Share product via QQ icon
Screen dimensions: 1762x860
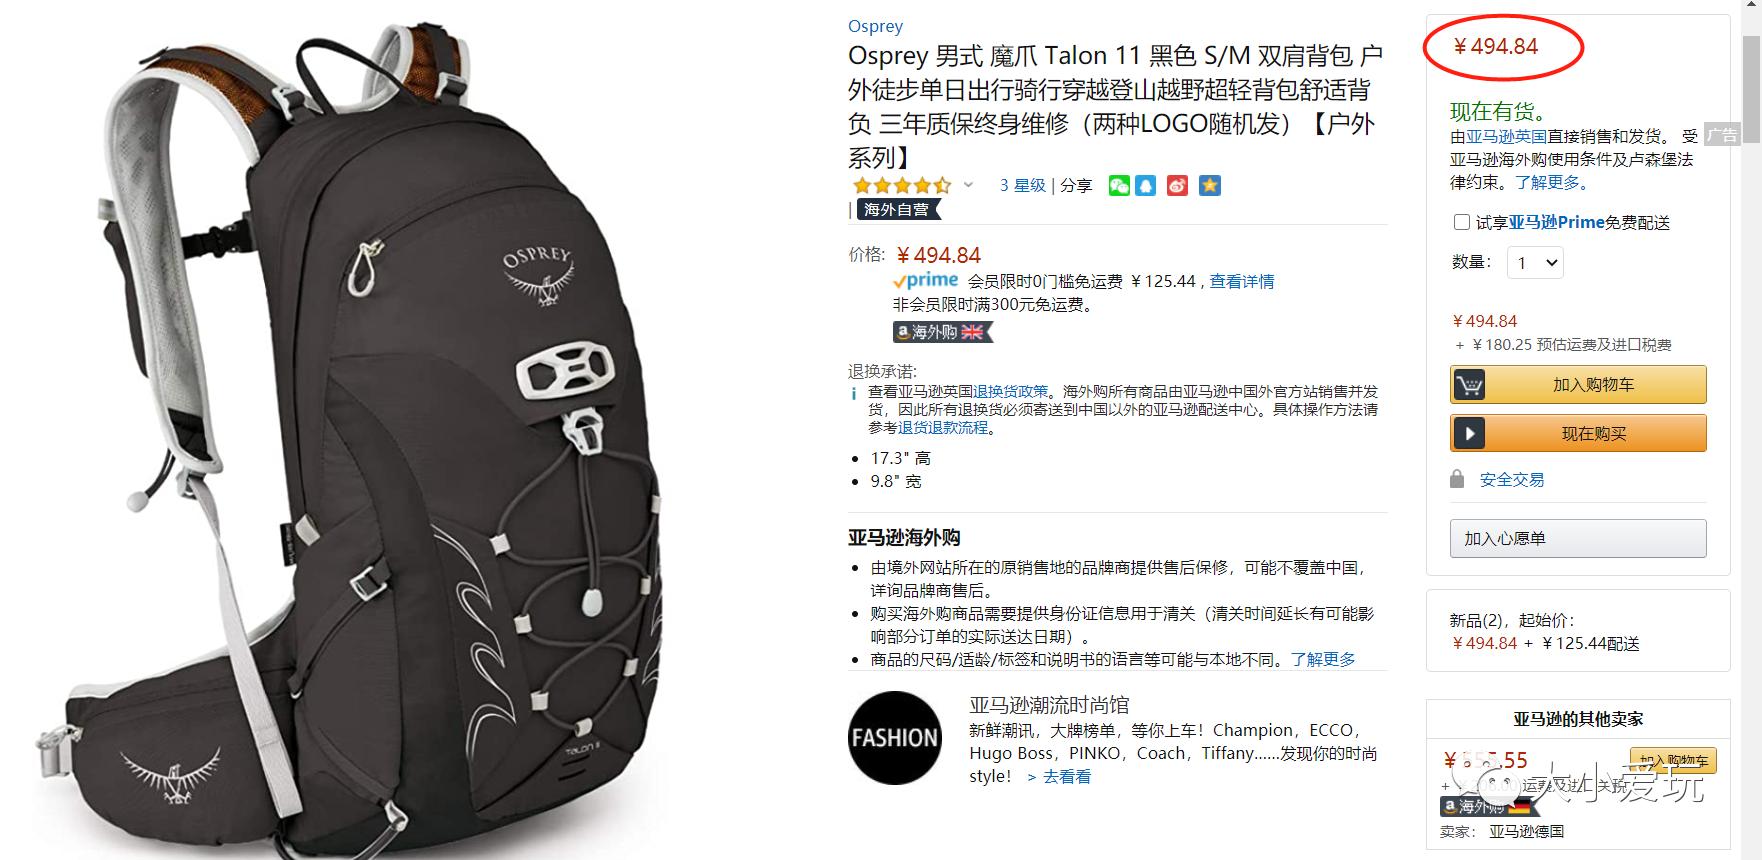(1146, 186)
